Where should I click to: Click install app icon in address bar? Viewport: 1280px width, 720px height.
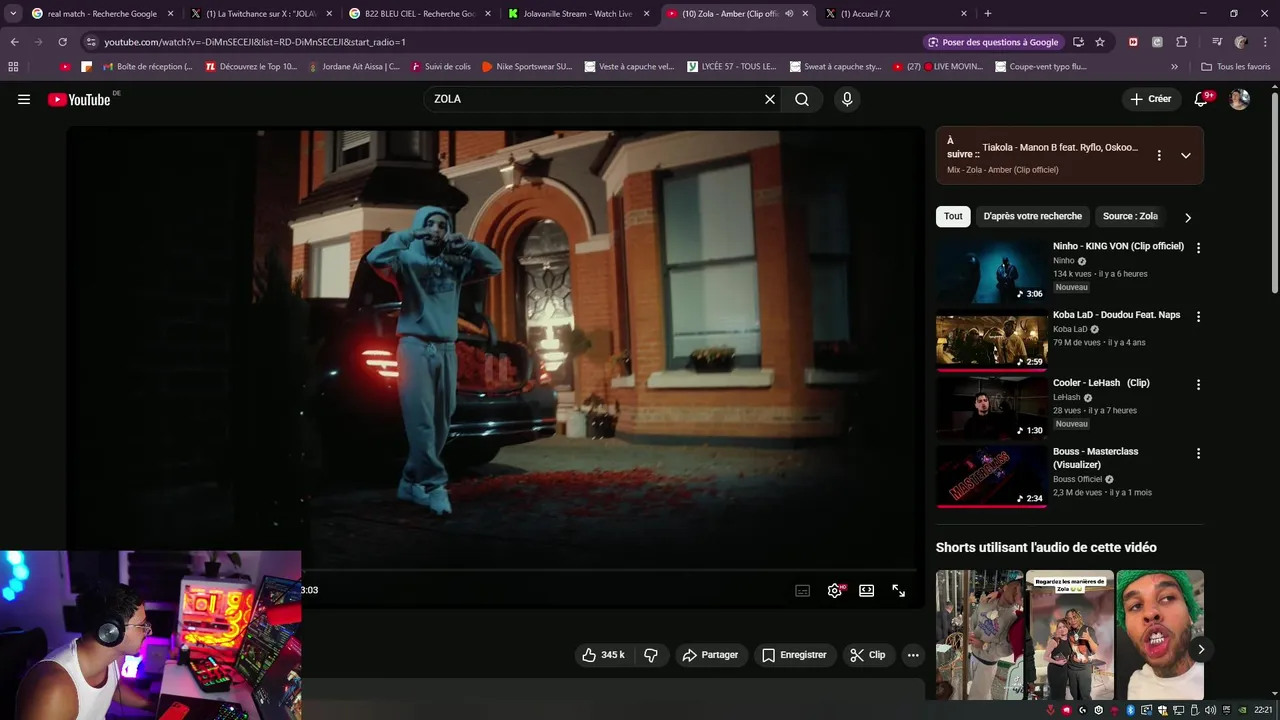coord(1078,42)
